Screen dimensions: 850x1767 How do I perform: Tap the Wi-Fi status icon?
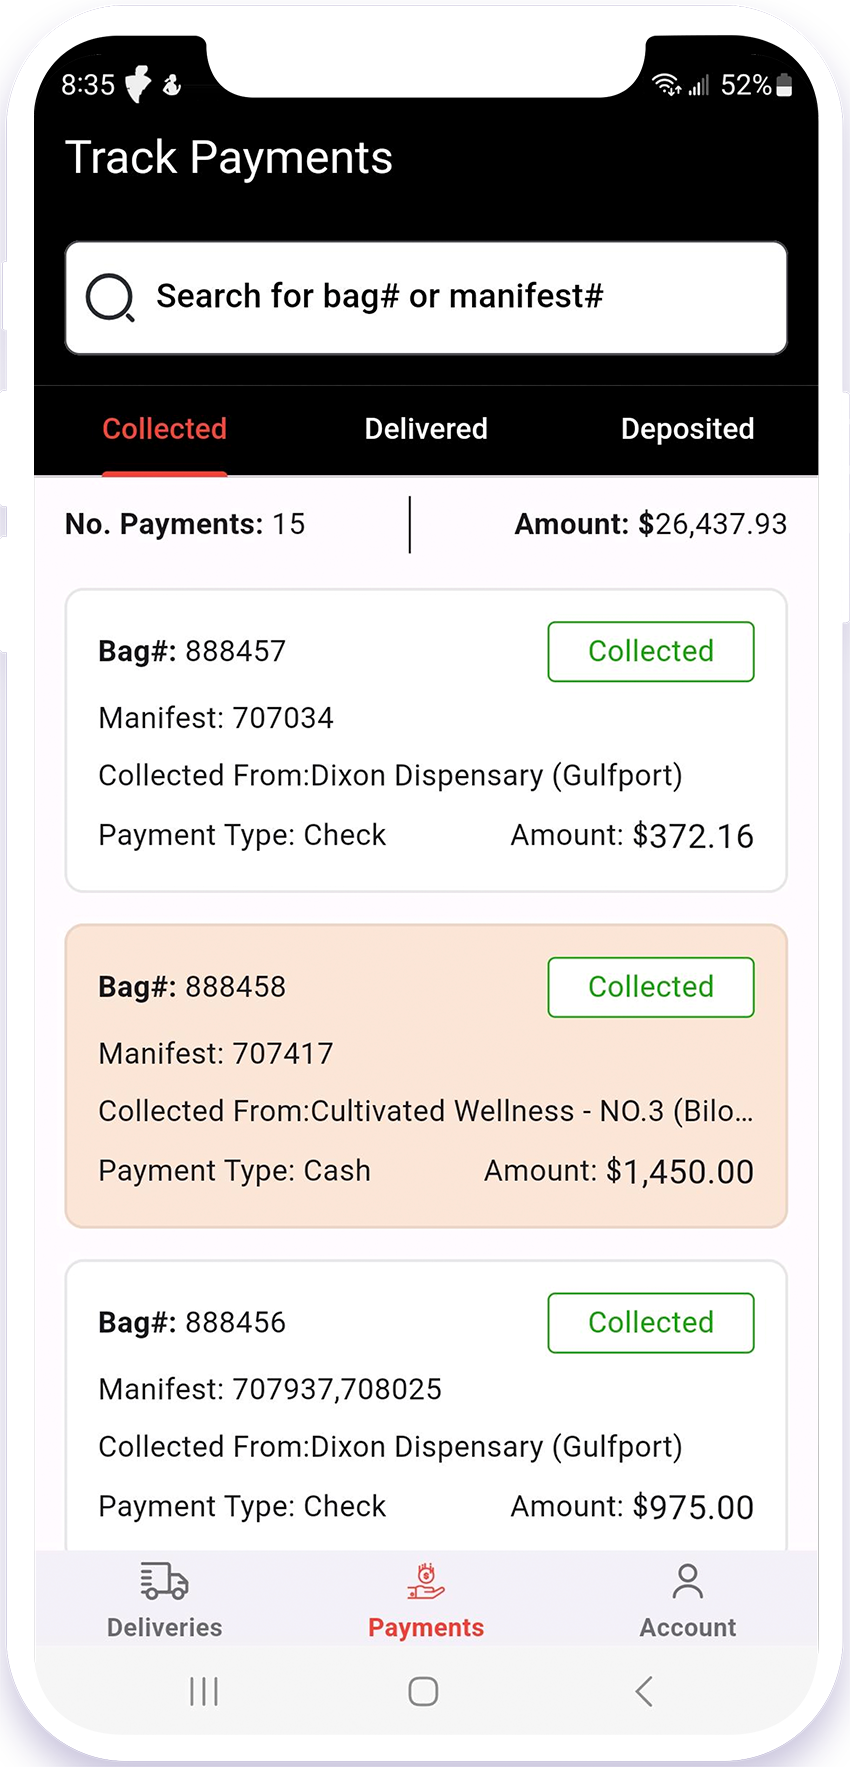coord(666,86)
